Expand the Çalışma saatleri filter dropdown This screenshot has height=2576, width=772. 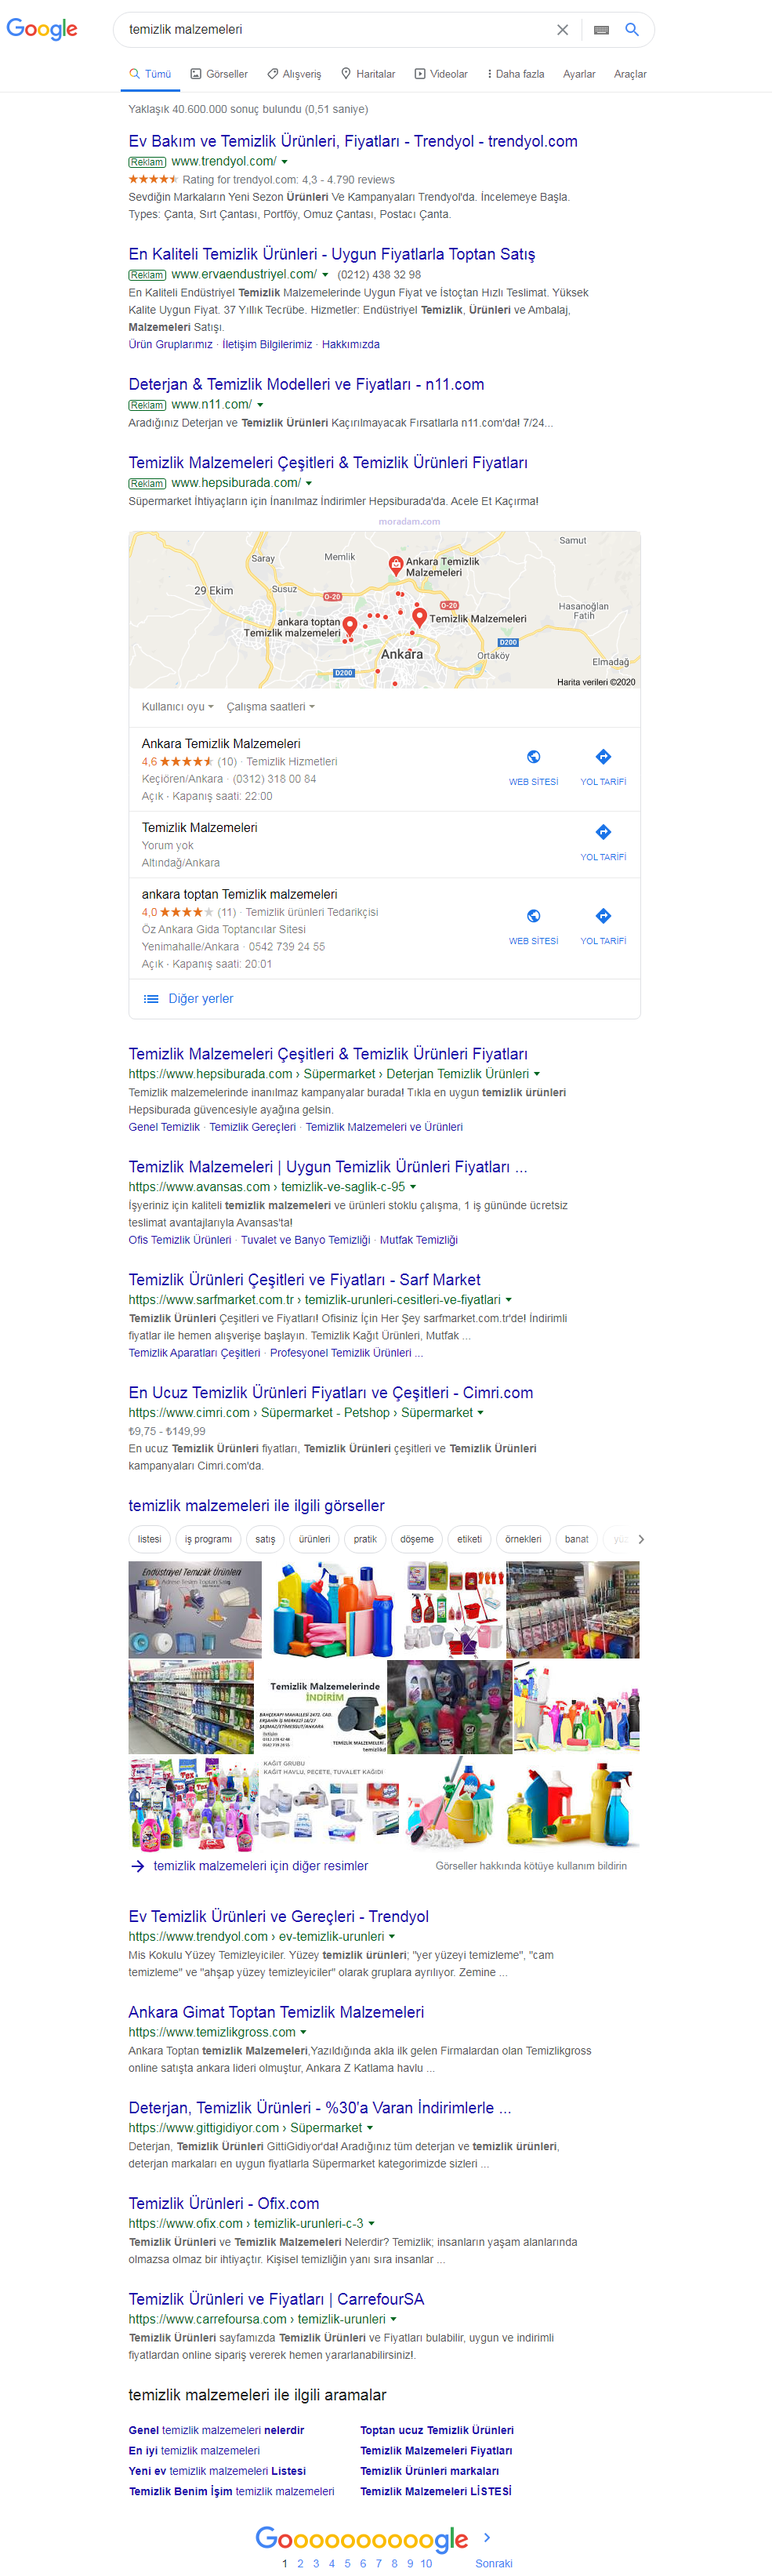[x=271, y=707]
